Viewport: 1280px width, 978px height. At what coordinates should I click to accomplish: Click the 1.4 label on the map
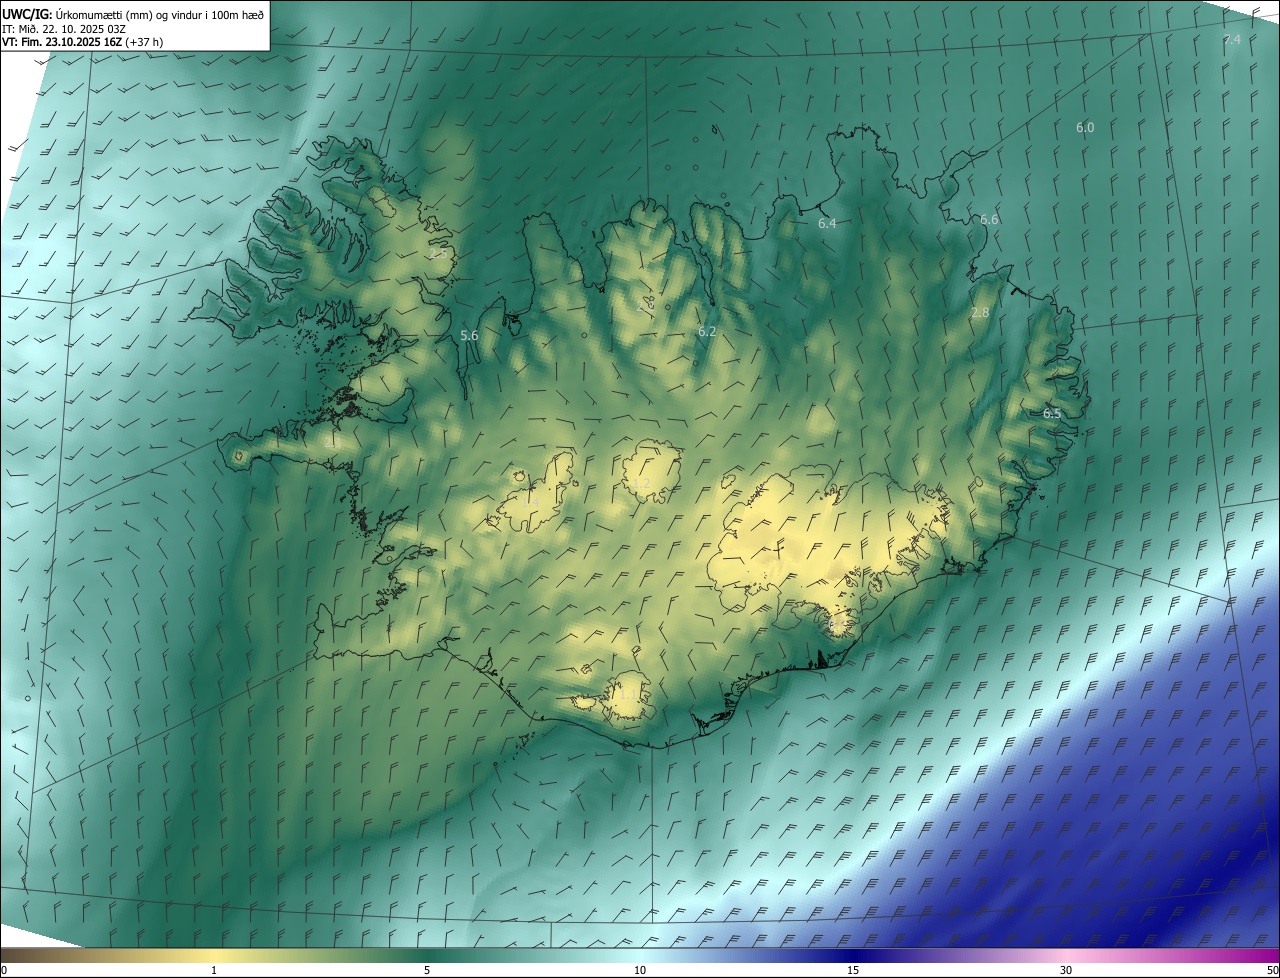point(531,503)
